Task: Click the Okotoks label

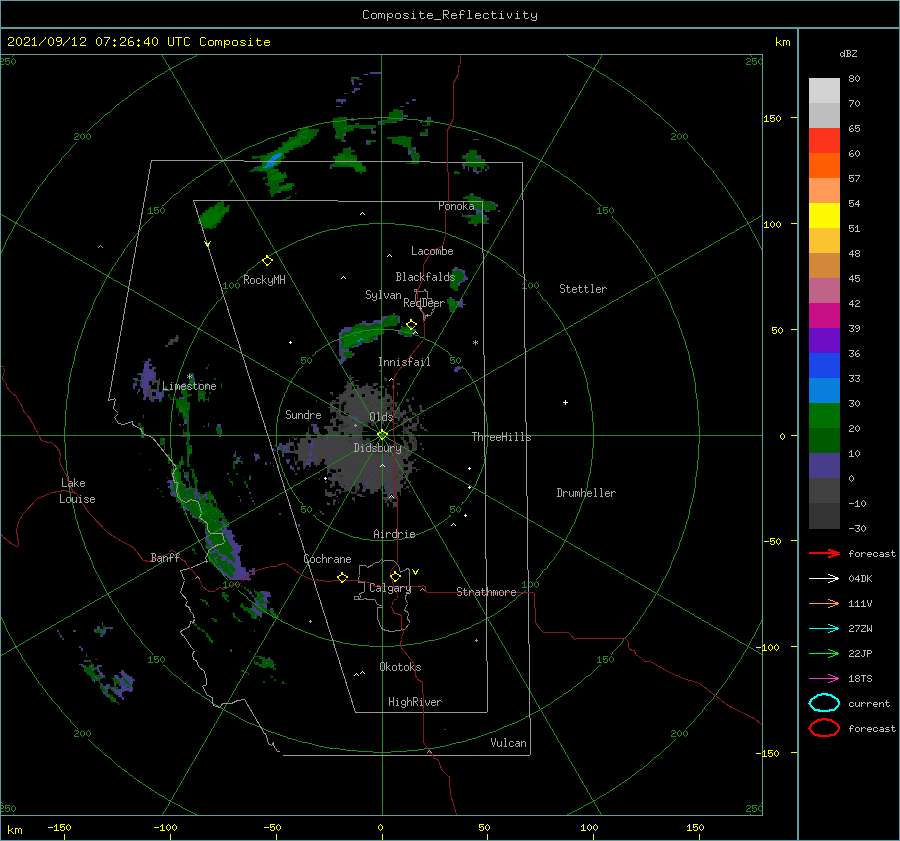Action: (400, 667)
